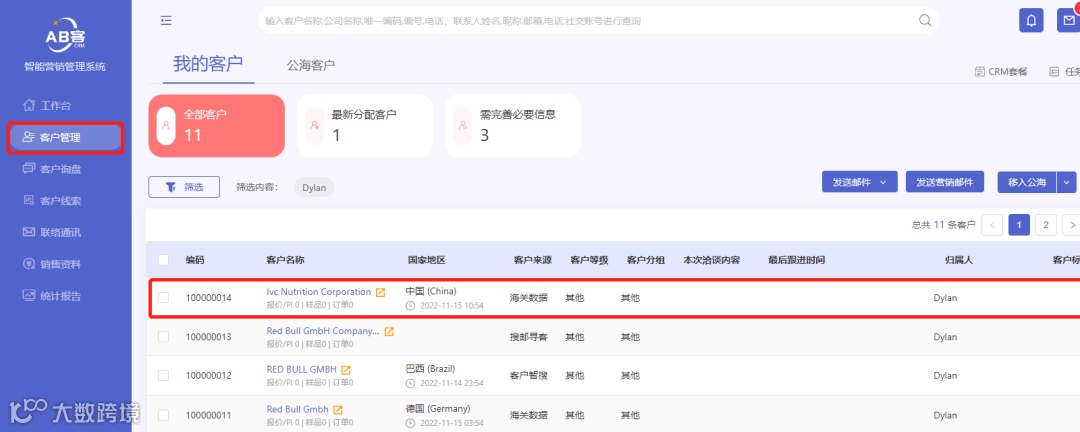1080x432 pixels.
Task: Click the 归属人 column header
Action: click(959, 260)
